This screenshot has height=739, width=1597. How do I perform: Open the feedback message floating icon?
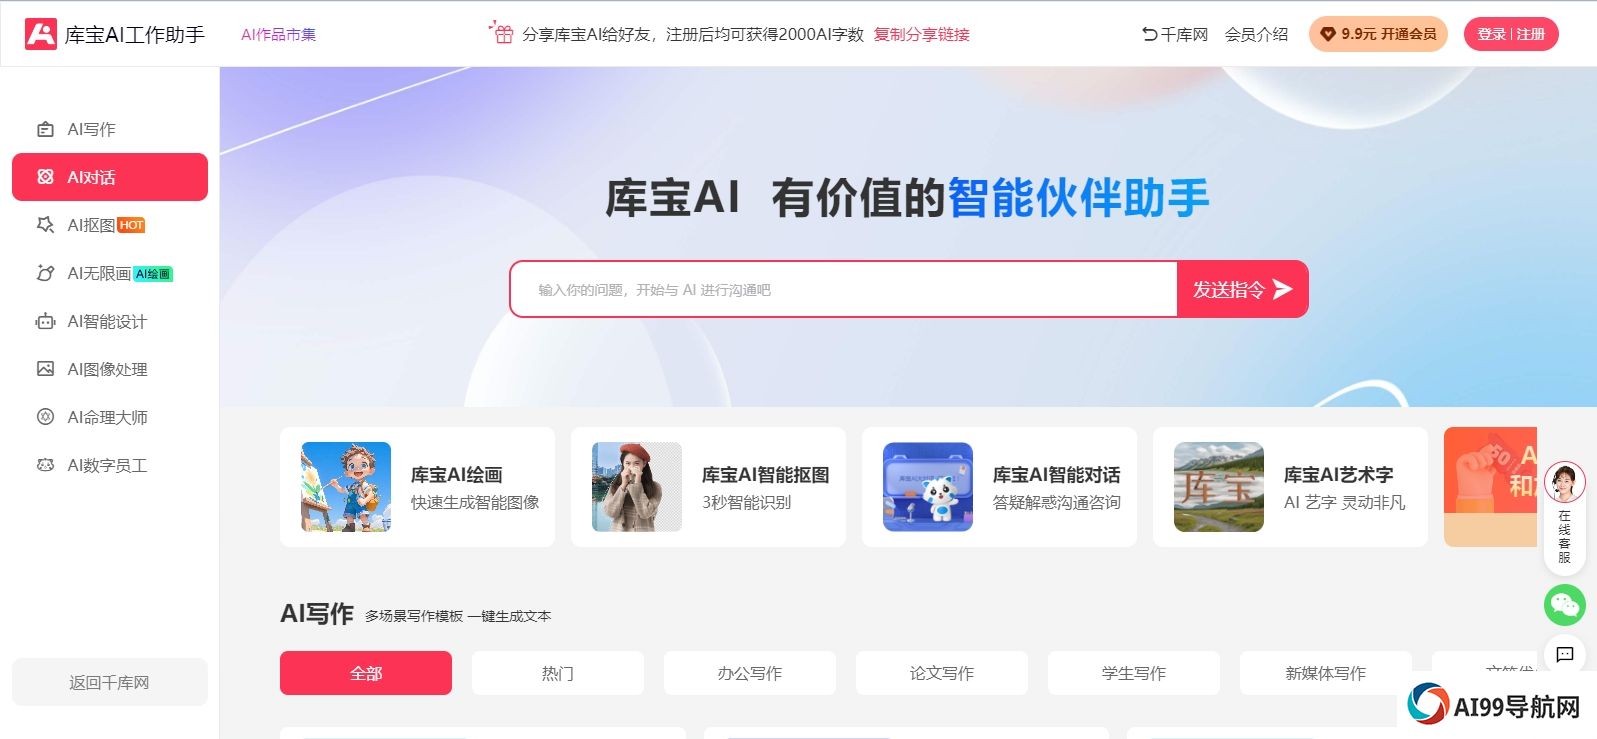1565,655
